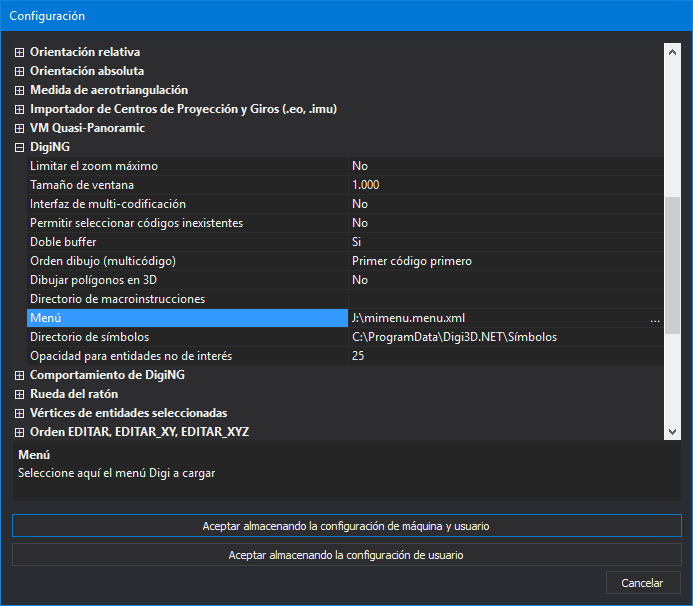Viewport: 693px width, 606px height.
Task: Open the browse ellipsis for Menú file
Action: (x=655, y=318)
